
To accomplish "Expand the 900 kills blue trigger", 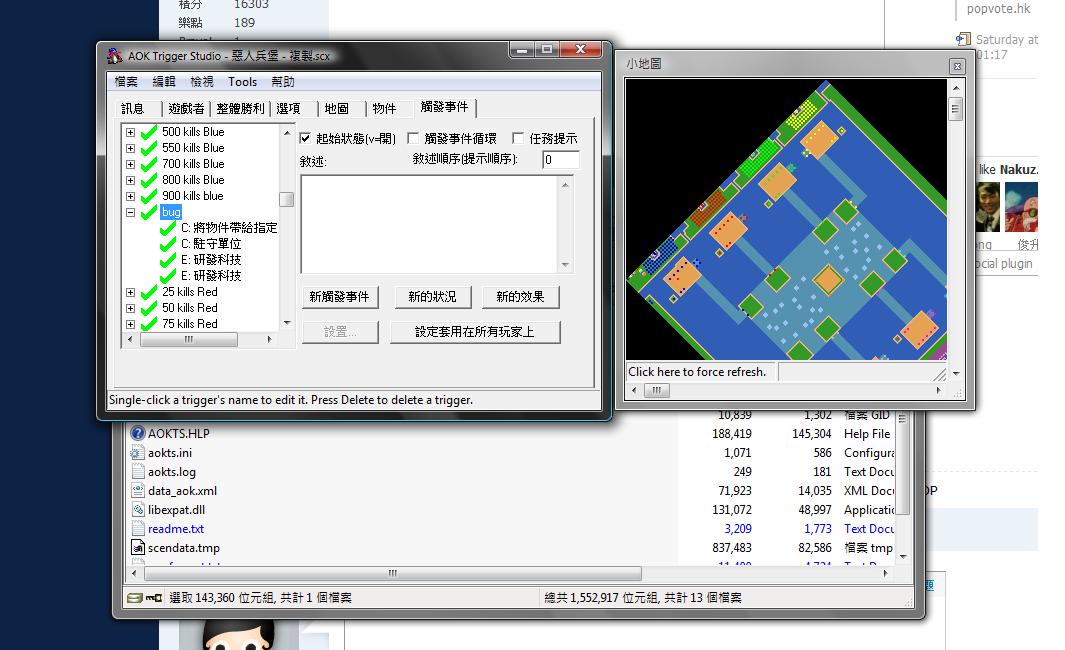I will pos(130,196).
